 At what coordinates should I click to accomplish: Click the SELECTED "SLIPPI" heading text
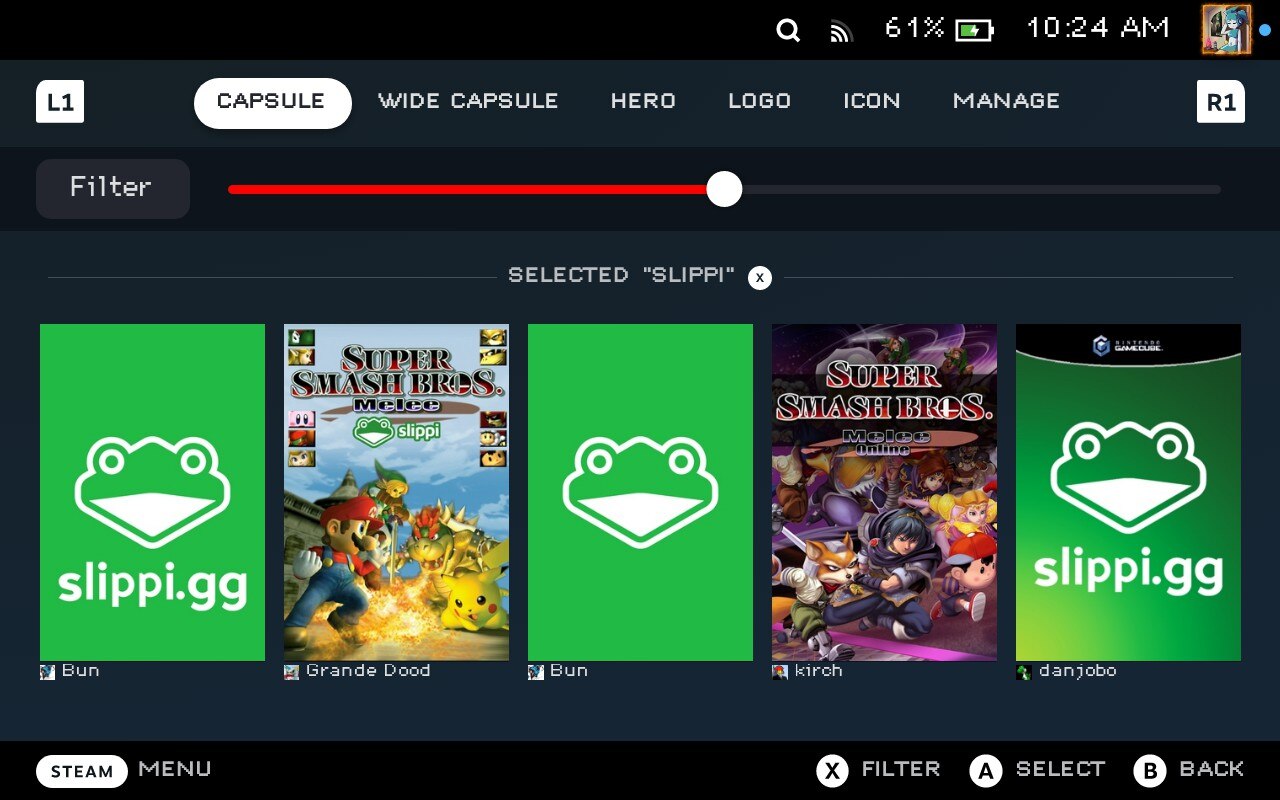pyautogui.click(x=622, y=275)
